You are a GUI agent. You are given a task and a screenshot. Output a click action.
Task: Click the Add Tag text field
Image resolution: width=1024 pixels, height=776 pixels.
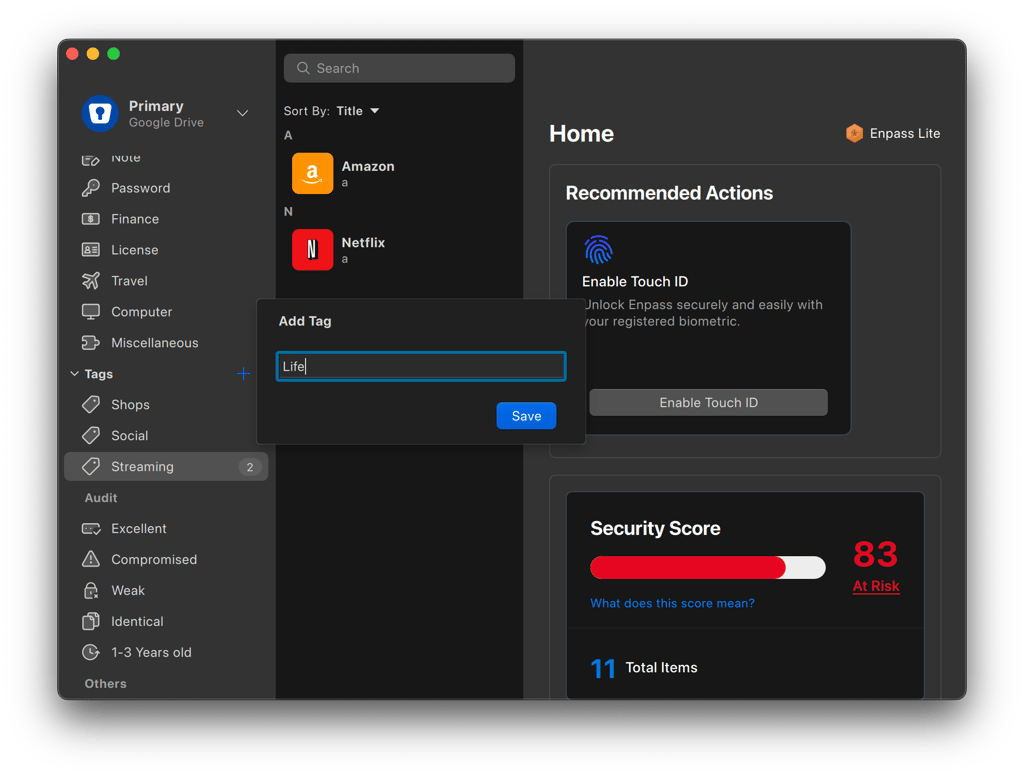pos(421,366)
